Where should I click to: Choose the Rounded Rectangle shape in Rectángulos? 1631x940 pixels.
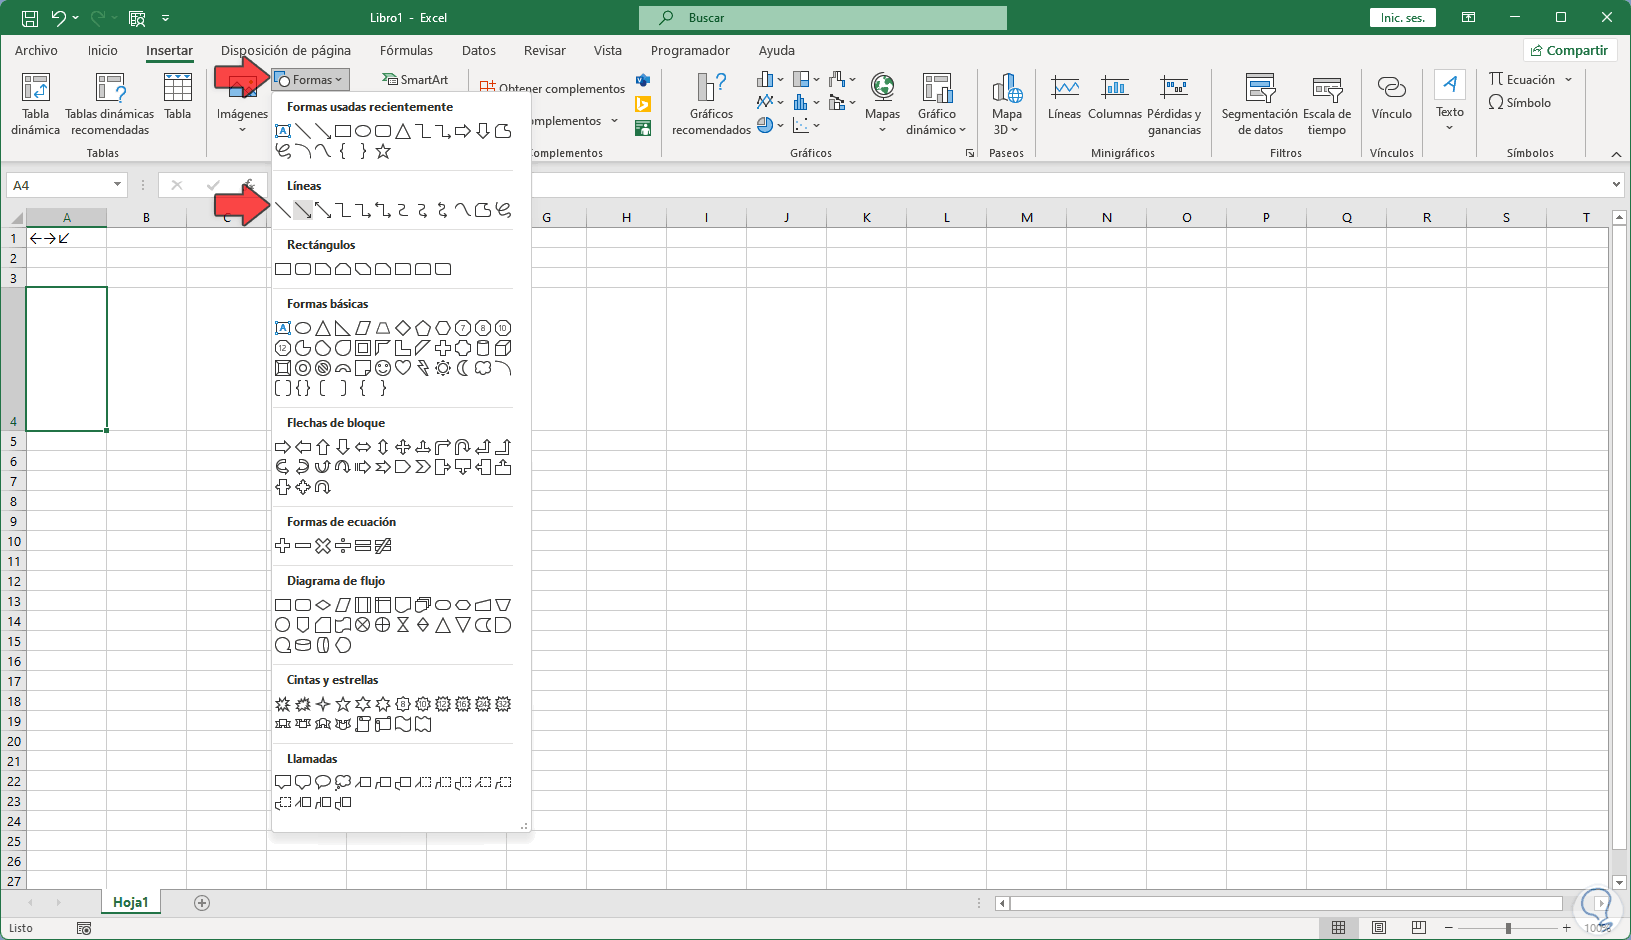pyautogui.click(x=303, y=269)
